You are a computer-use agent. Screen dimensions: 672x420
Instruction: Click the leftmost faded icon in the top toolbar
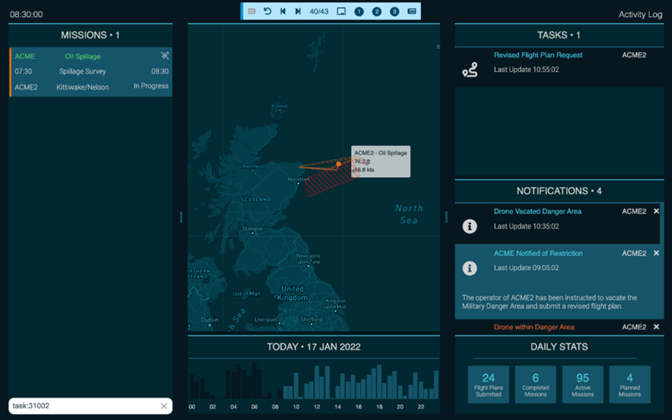252,11
